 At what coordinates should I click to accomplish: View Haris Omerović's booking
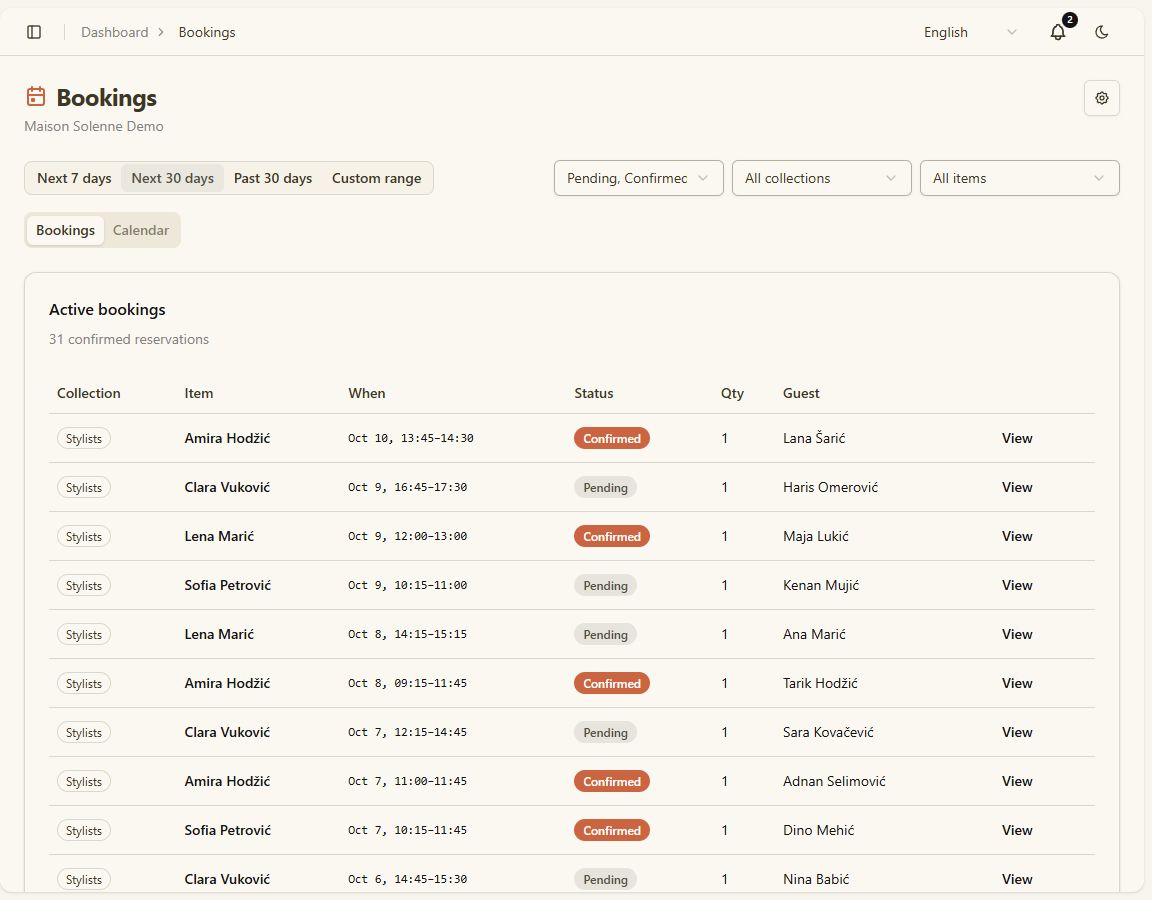click(x=1017, y=487)
